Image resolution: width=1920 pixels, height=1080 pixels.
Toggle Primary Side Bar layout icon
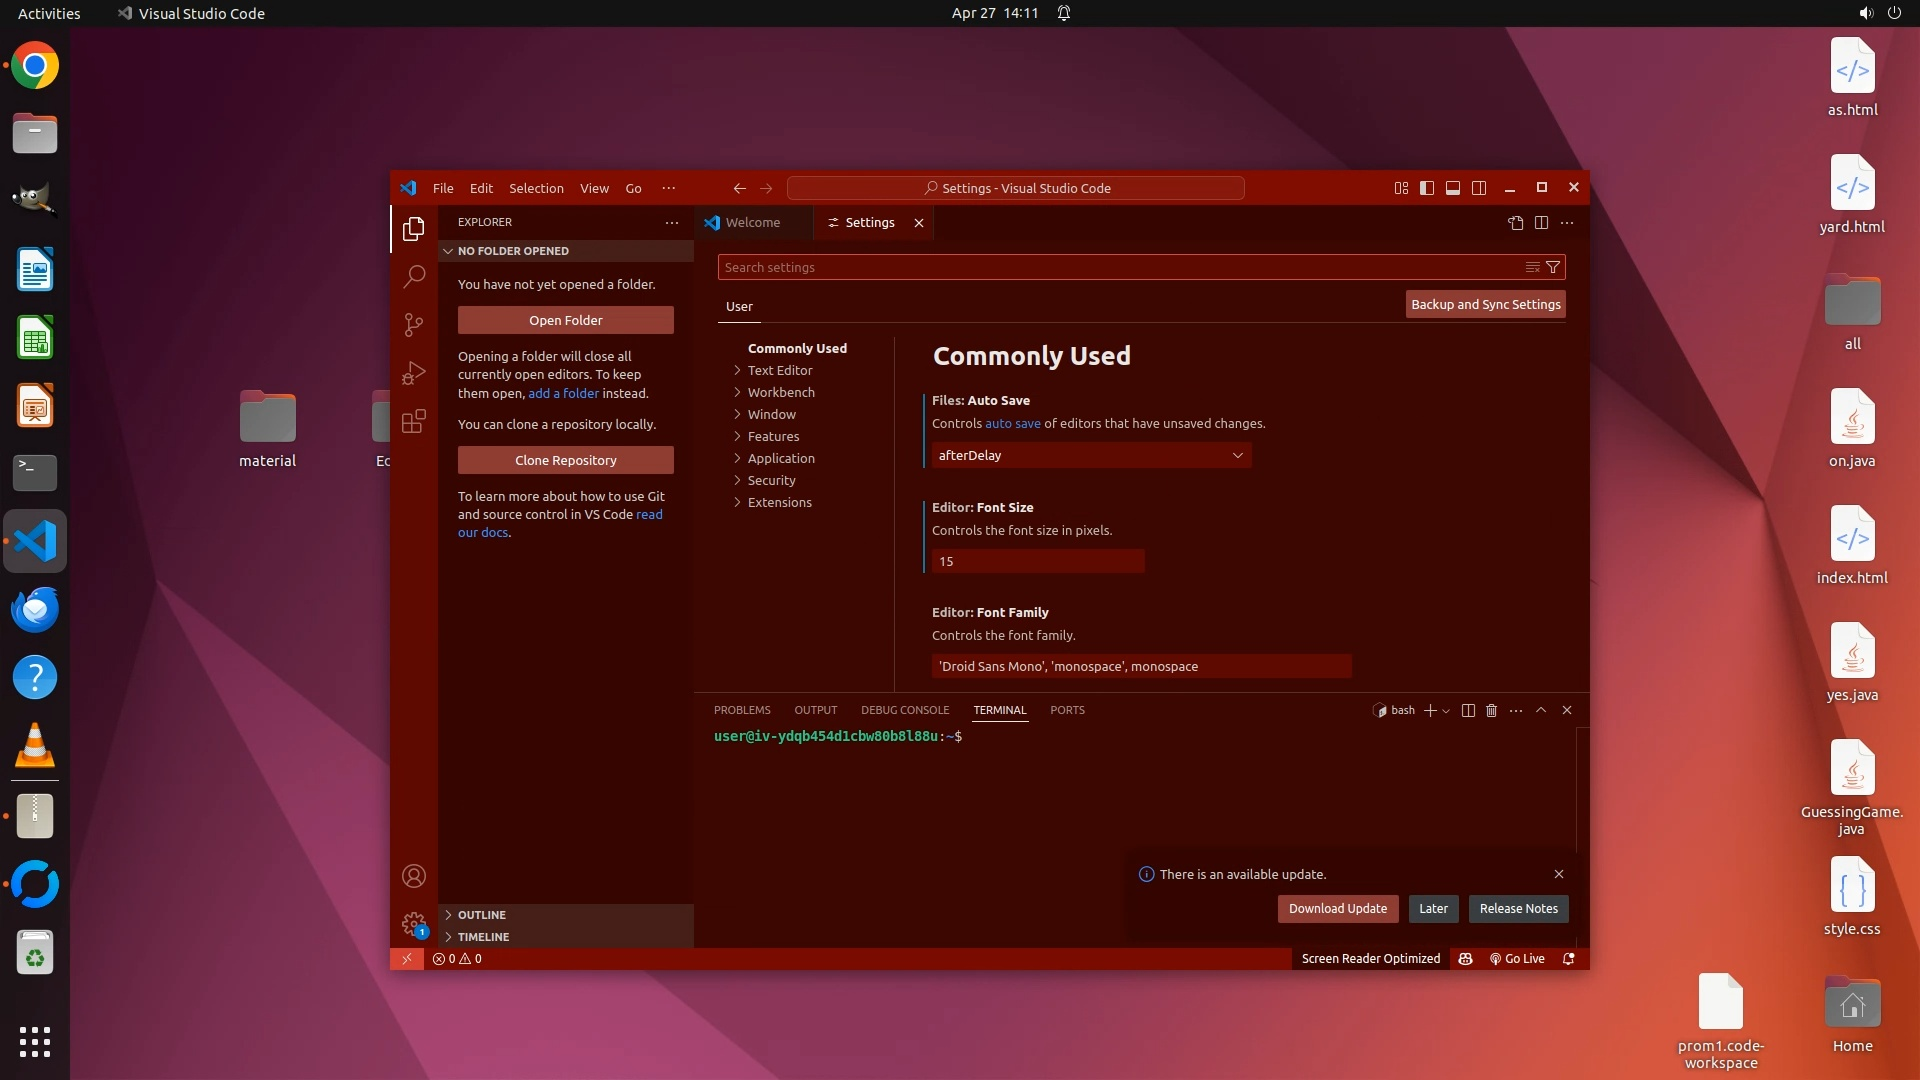(x=1427, y=188)
